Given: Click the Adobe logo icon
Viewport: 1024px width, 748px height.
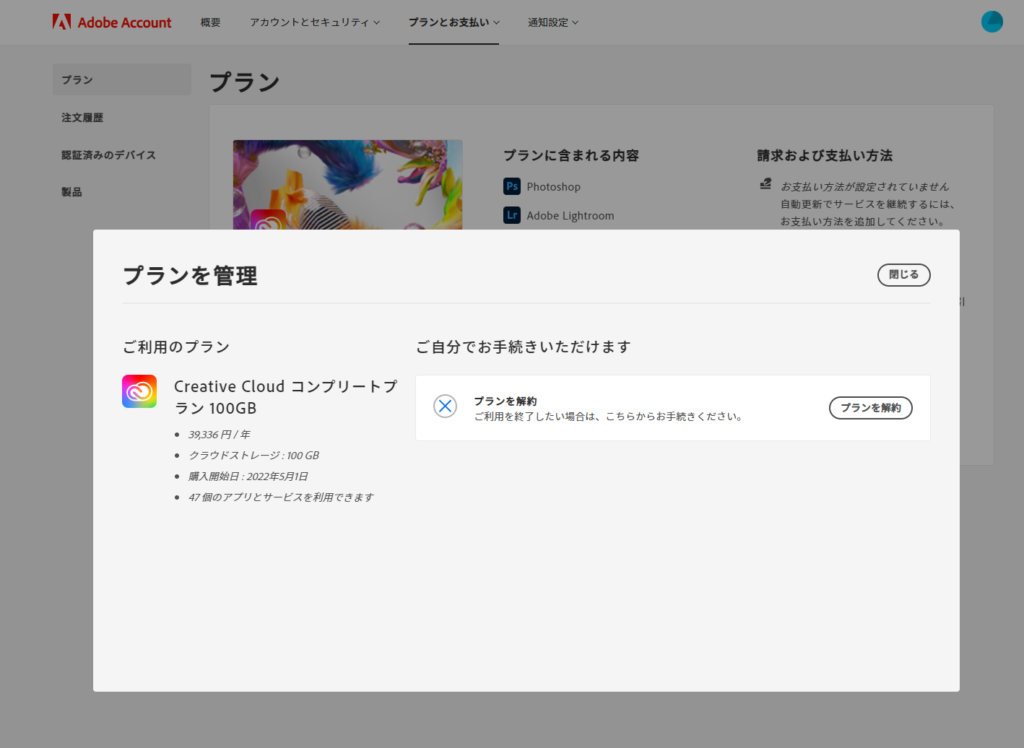Looking at the screenshot, I should [63, 21].
